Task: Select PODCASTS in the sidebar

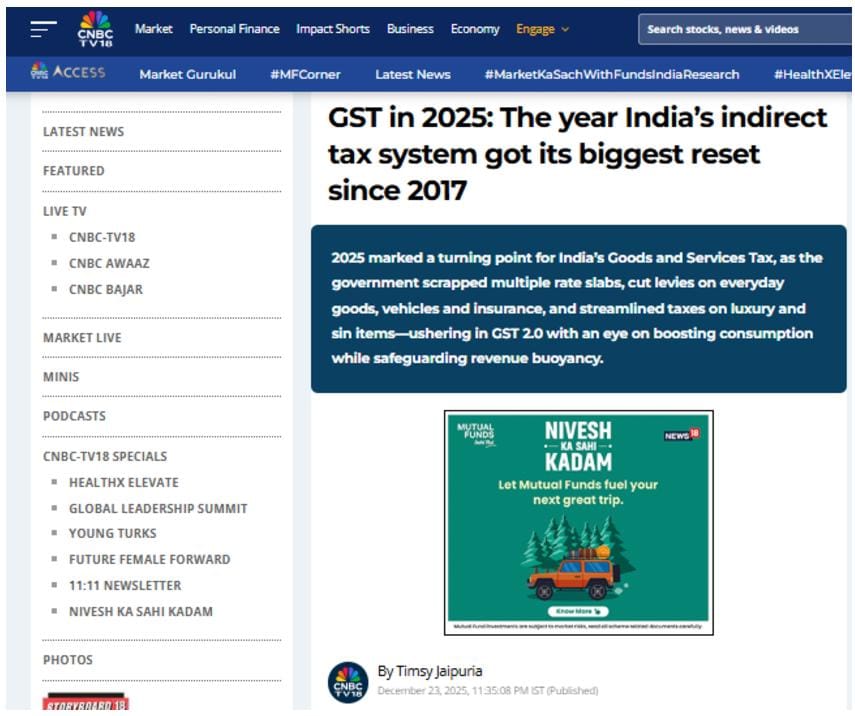Action: (x=75, y=416)
